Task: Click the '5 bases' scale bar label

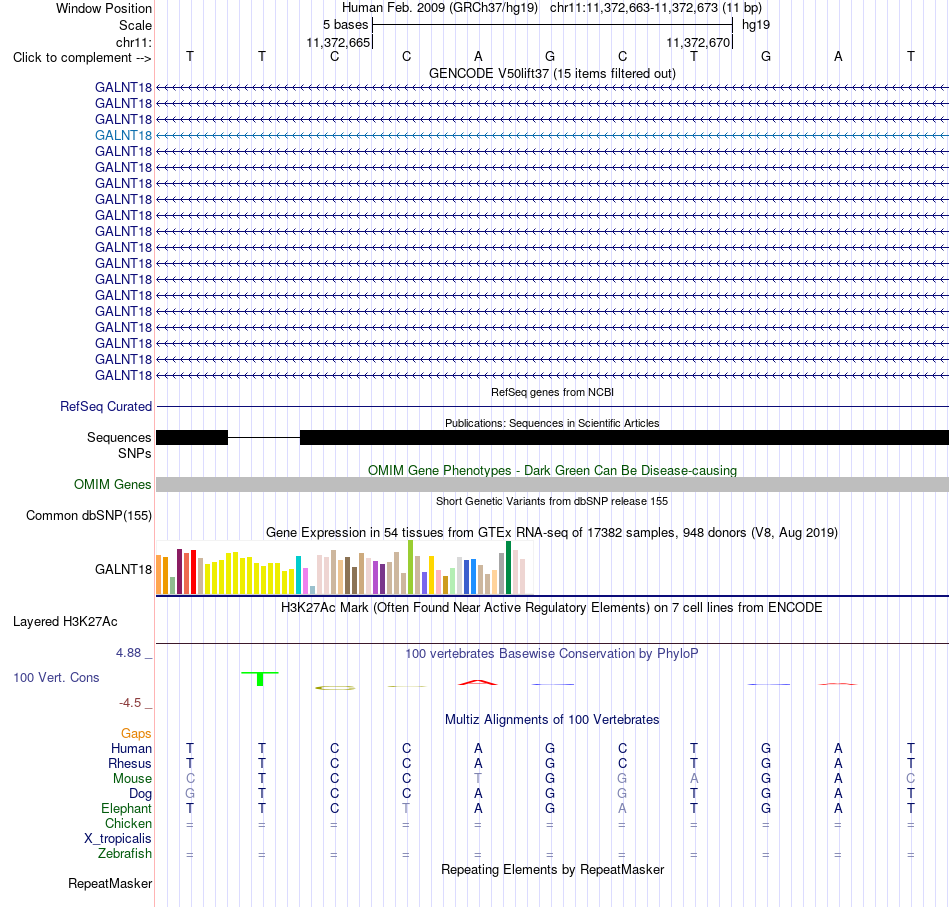Action: tap(345, 25)
